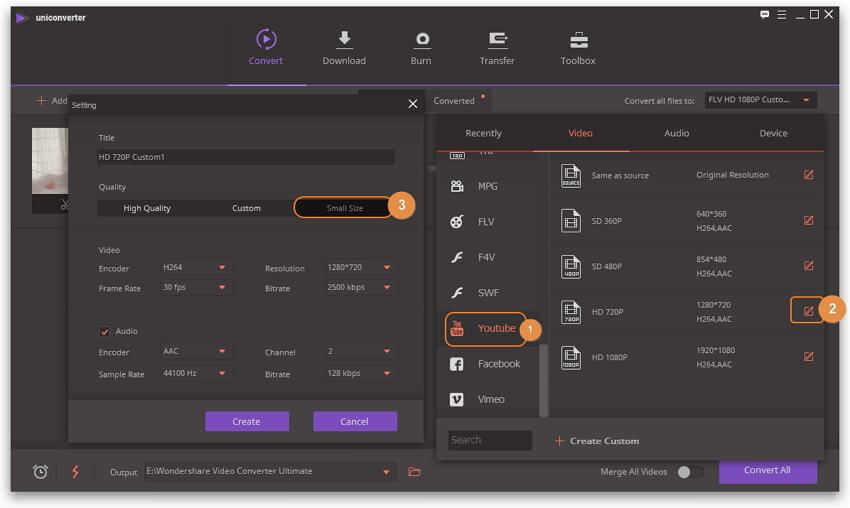Viewport: 850px width, 508px height.
Task: Click the Add files button
Action: click(51, 101)
